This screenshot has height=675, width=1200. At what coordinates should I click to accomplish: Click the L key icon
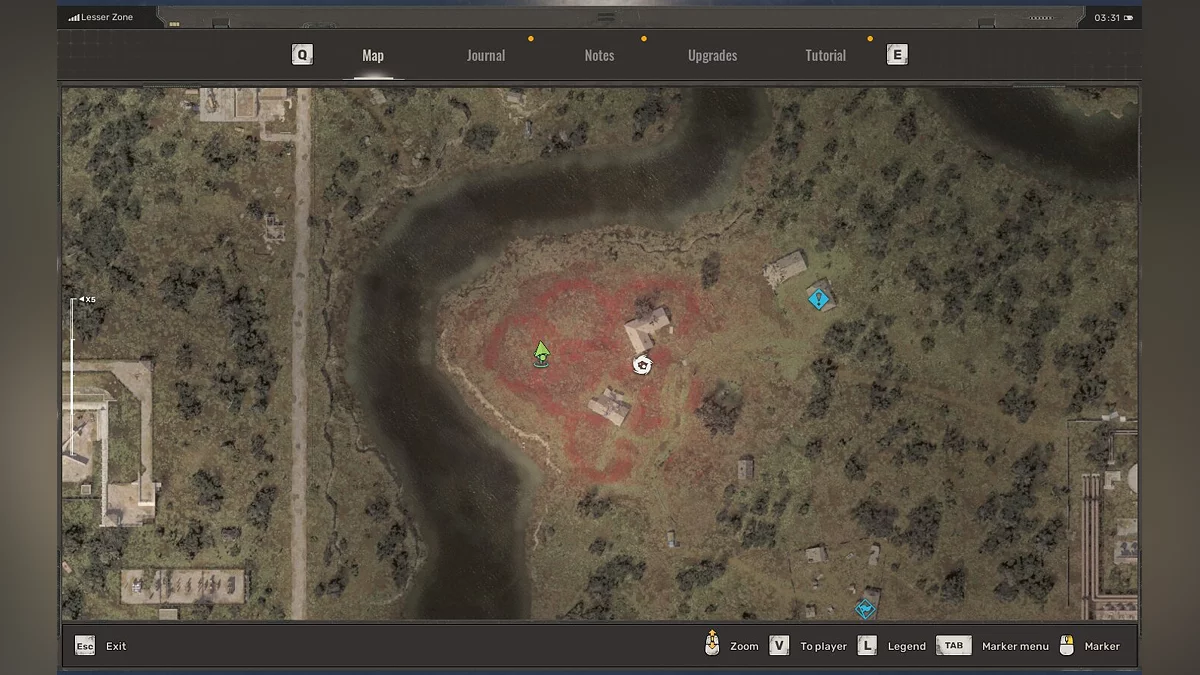coord(867,646)
